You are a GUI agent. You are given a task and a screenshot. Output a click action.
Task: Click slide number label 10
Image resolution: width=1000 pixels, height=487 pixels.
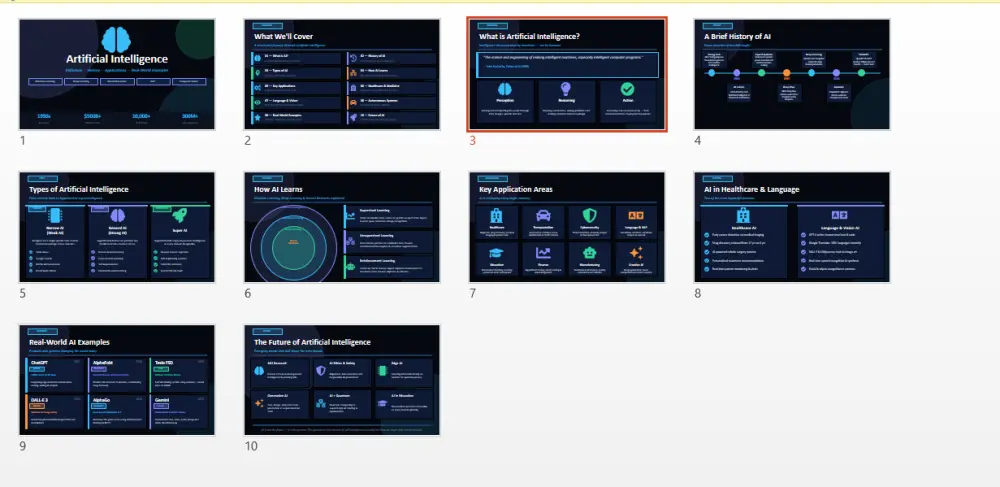tap(251, 446)
